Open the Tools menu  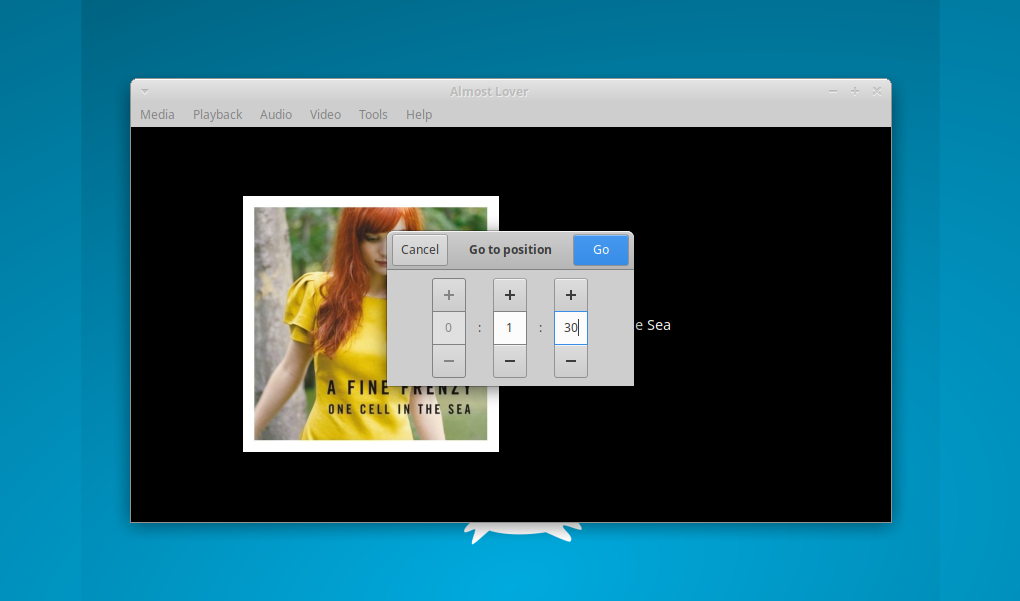tap(373, 115)
